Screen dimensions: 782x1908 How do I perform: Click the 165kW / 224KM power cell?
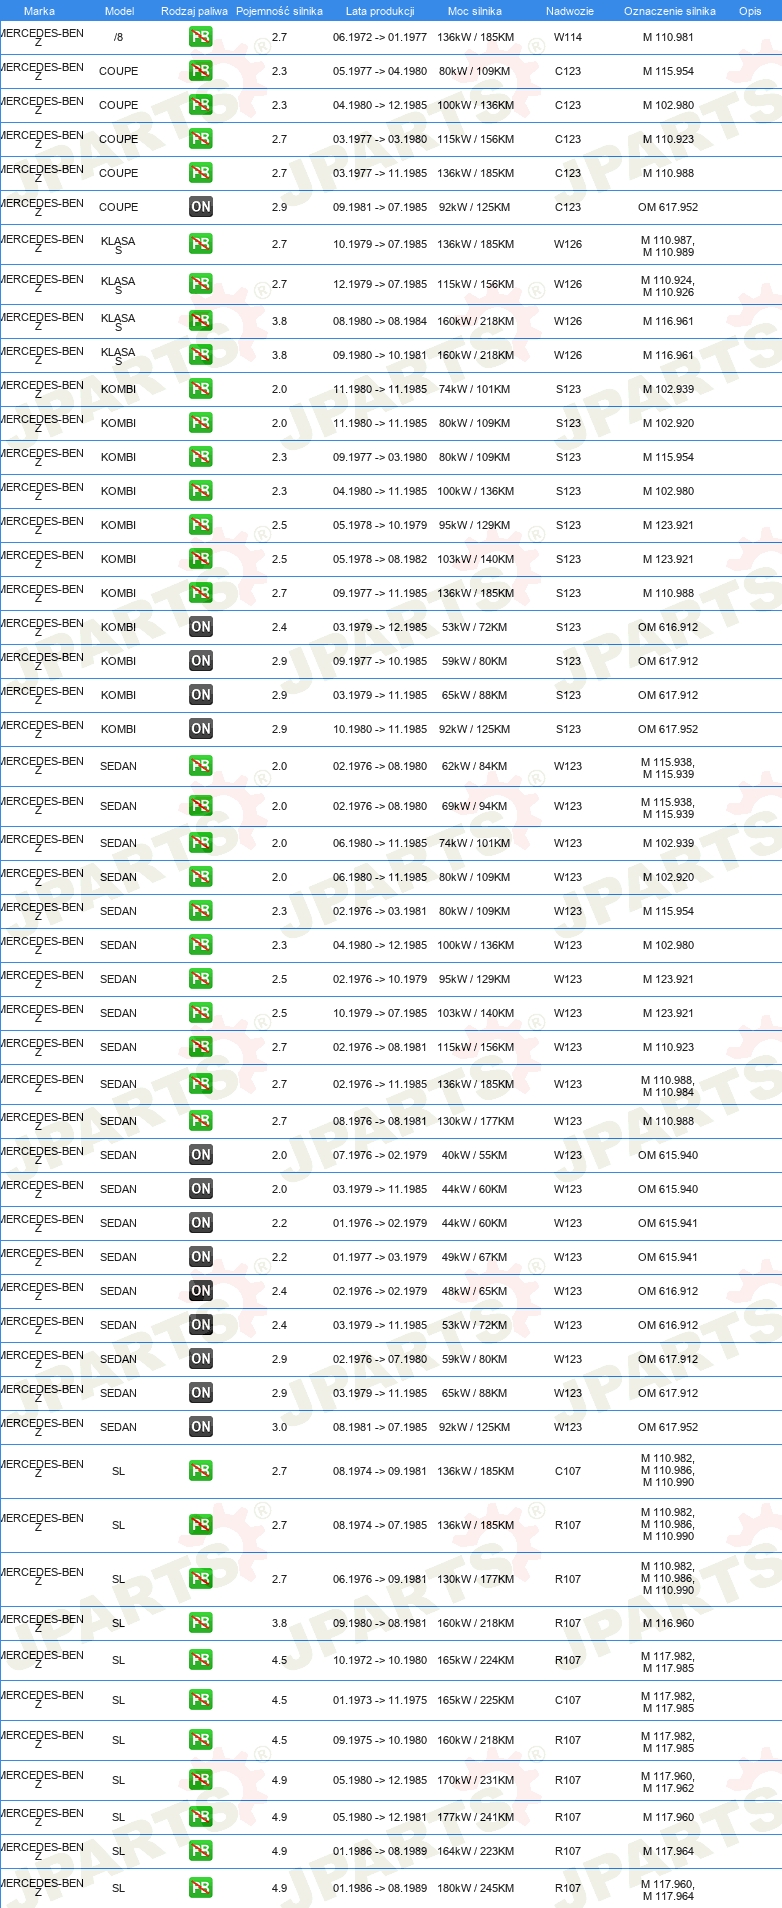[475, 1660]
